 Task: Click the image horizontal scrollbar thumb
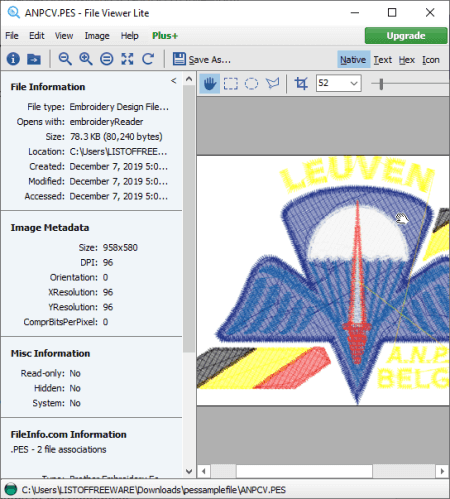click(x=304, y=471)
